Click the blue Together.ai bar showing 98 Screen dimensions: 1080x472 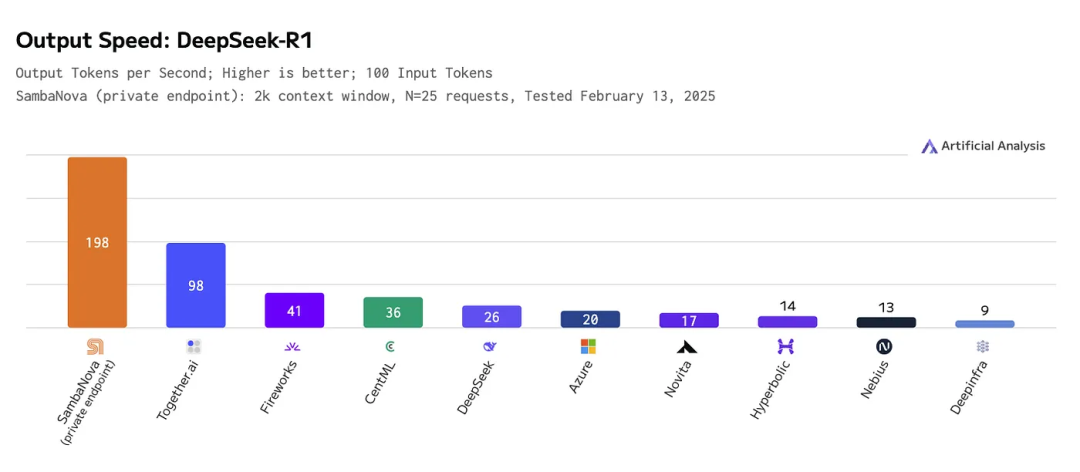click(x=196, y=285)
